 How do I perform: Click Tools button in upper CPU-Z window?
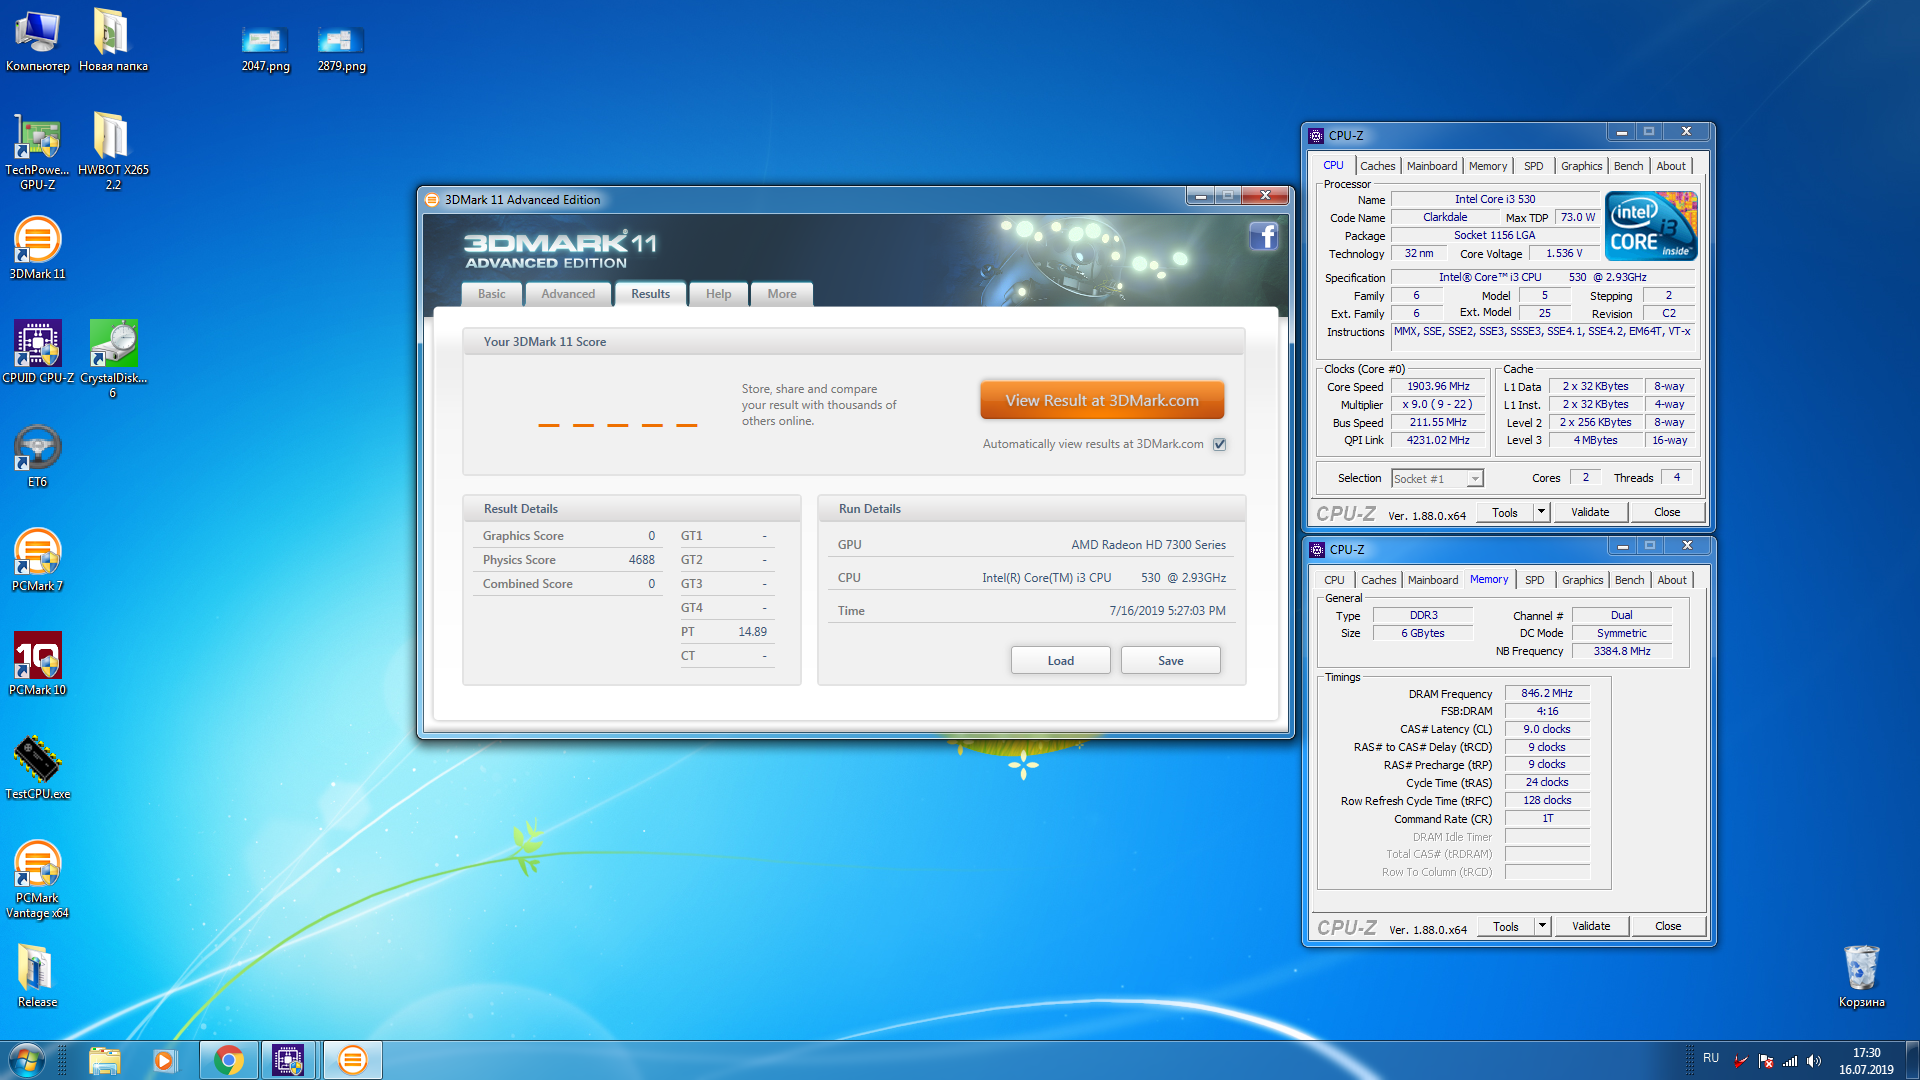pyautogui.click(x=1504, y=512)
